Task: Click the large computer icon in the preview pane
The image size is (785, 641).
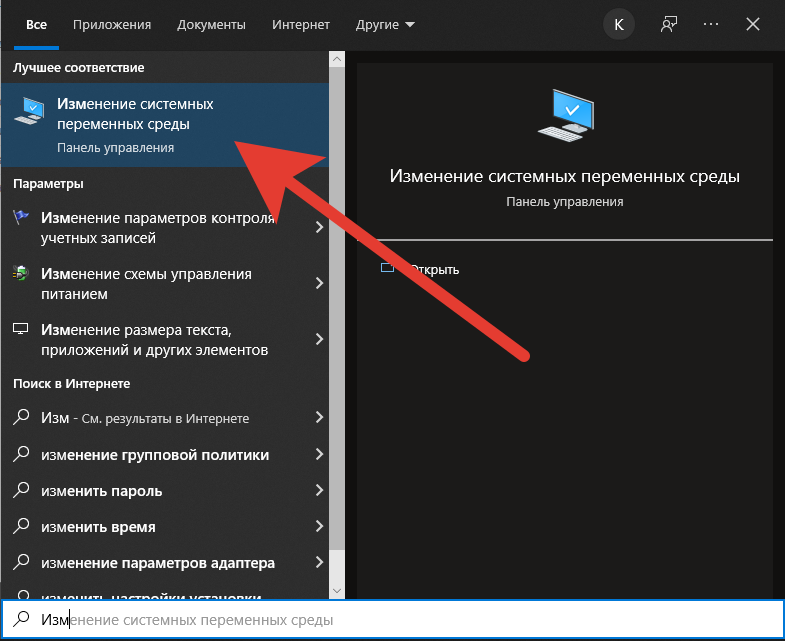Action: click(x=564, y=114)
